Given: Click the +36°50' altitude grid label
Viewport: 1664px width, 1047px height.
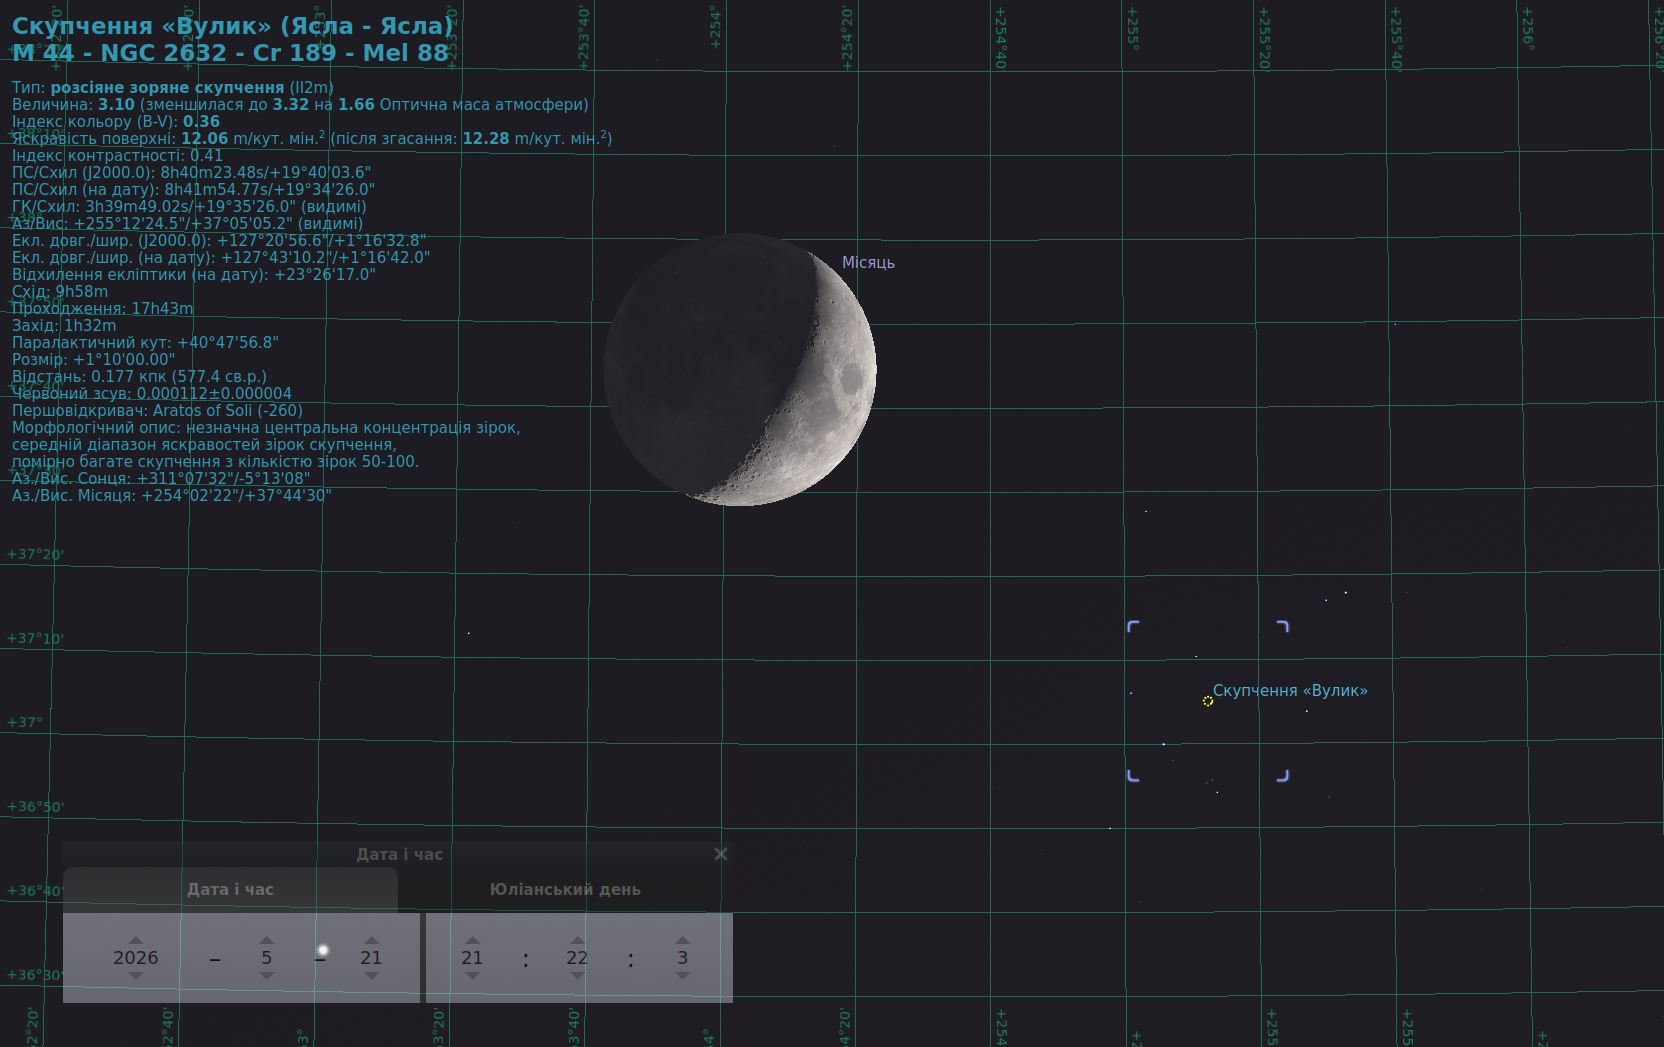Looking at the screenshot, I should [35, 806].
